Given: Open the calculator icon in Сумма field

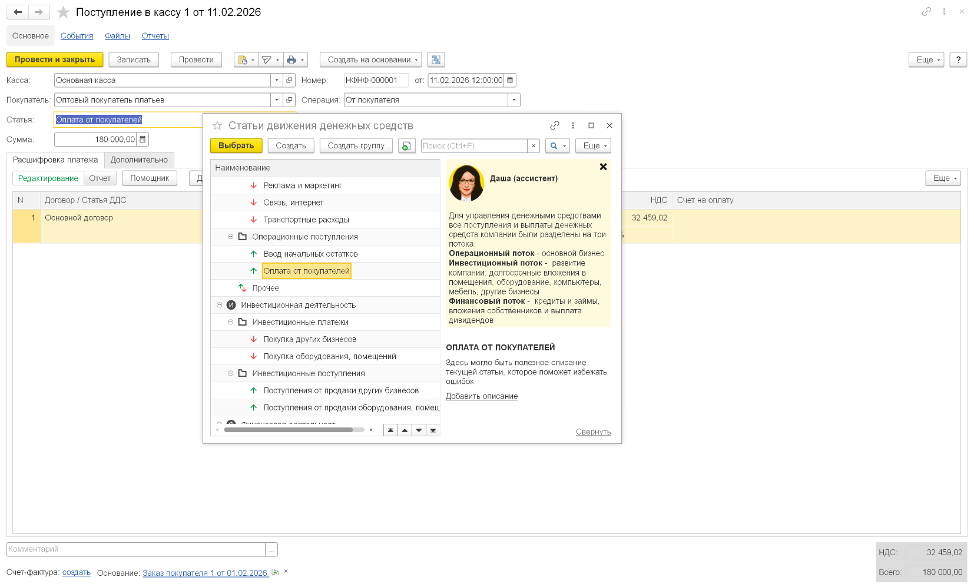Looking at the screenshot, I should click(x=143, y=140).
